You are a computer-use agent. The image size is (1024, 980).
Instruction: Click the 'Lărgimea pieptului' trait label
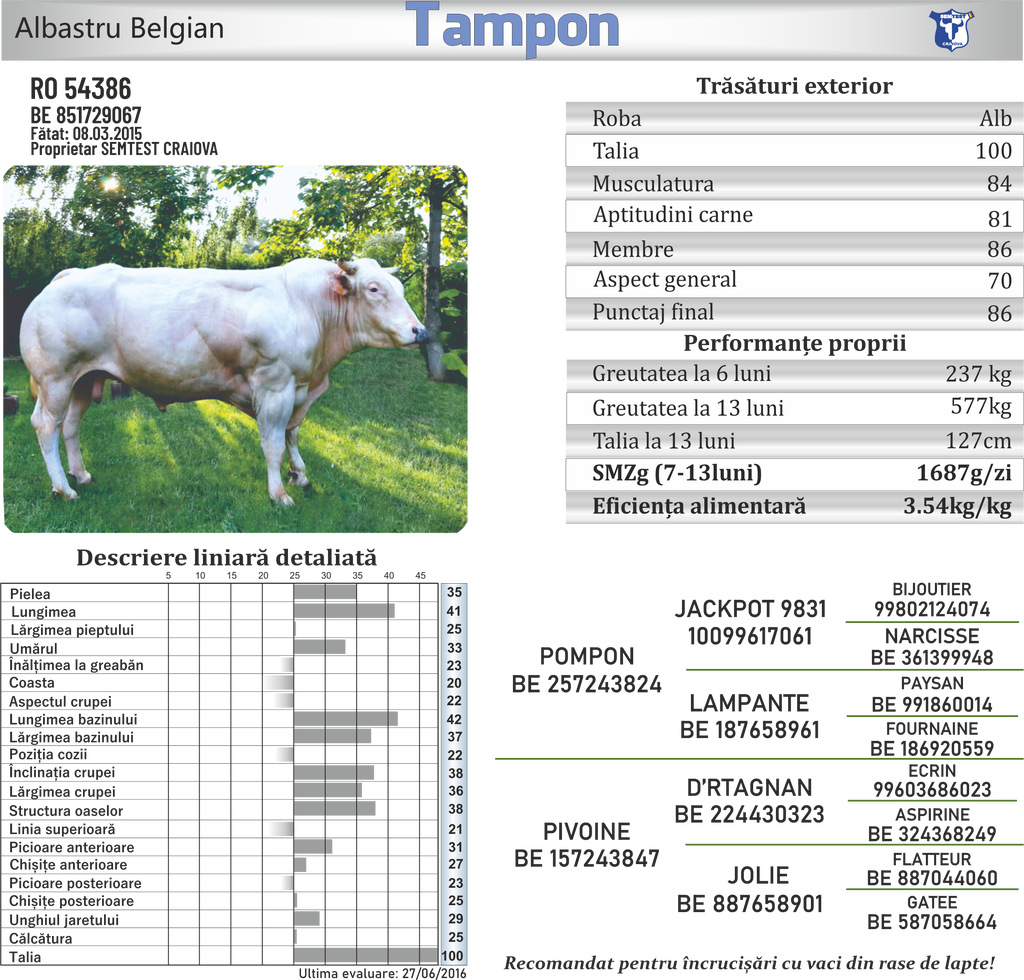[72, 630]
